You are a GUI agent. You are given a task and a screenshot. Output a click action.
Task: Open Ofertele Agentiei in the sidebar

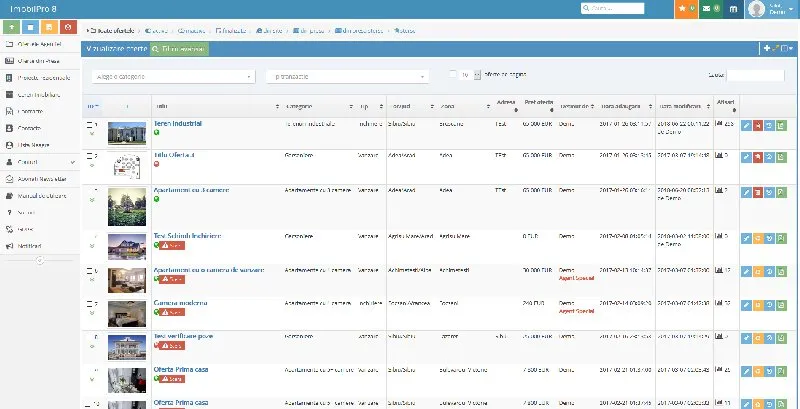point(40,44)
